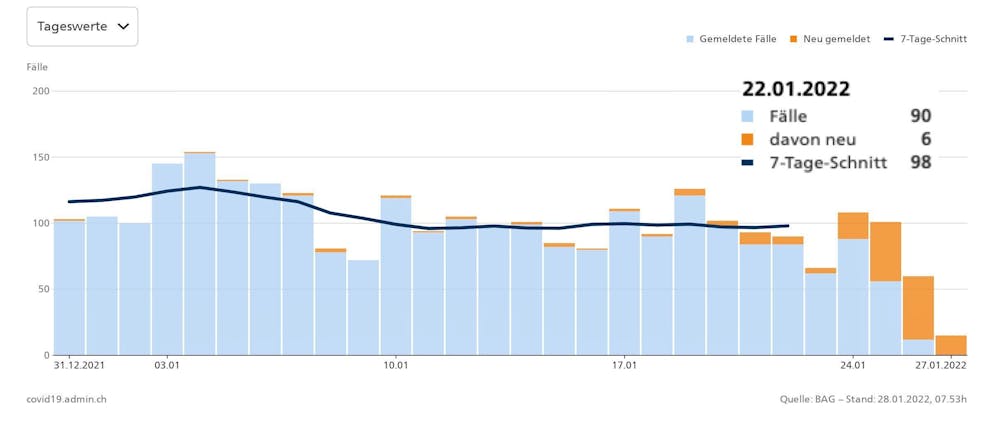Select the last orange bar for 27.01.2022
This screenshot has width=994, height=427.
click(x=951, y=345)
